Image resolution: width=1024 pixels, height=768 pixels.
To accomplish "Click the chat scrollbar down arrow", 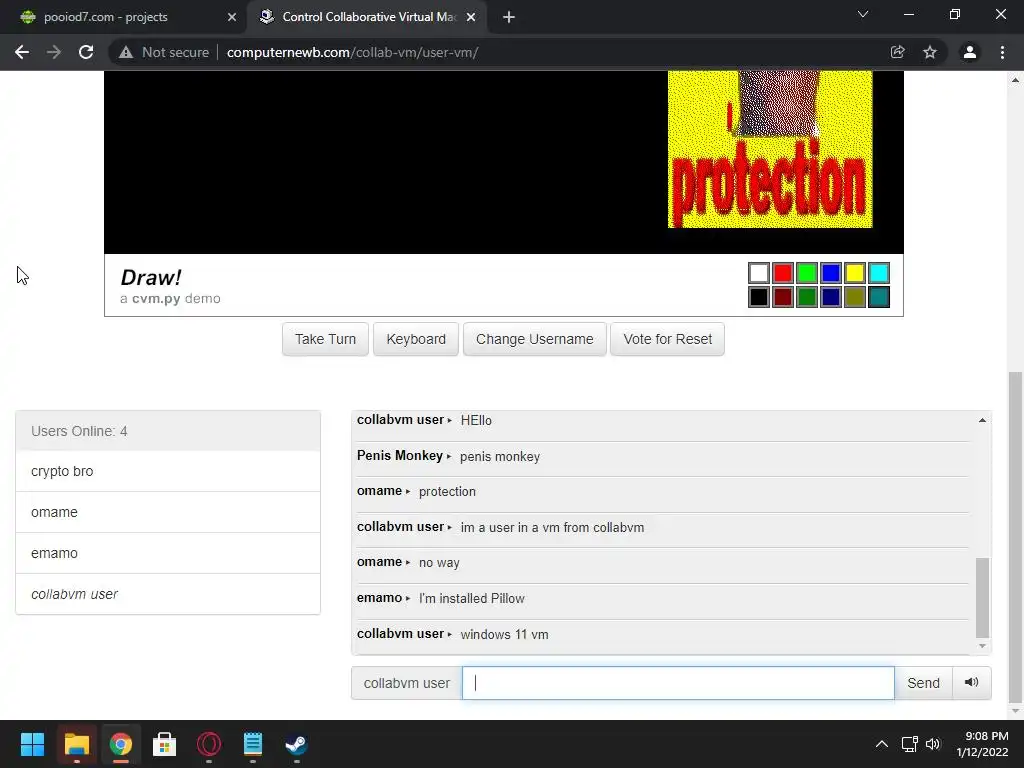I will [982, 646].
